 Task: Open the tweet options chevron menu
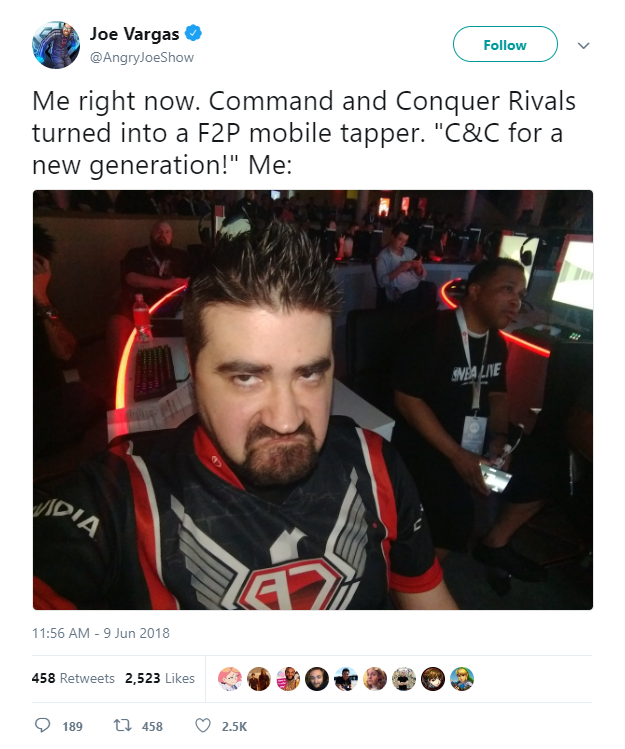583,46
